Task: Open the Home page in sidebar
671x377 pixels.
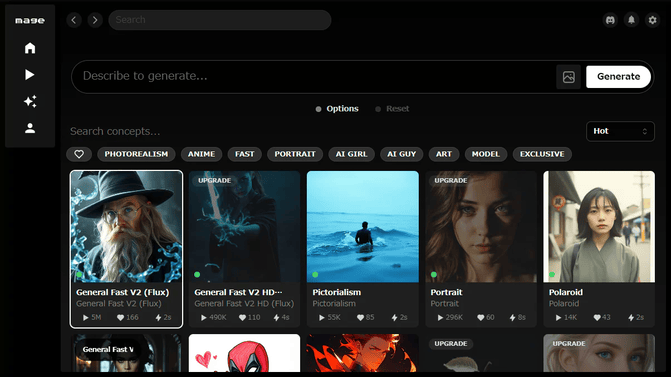Action: pos(30,48)
